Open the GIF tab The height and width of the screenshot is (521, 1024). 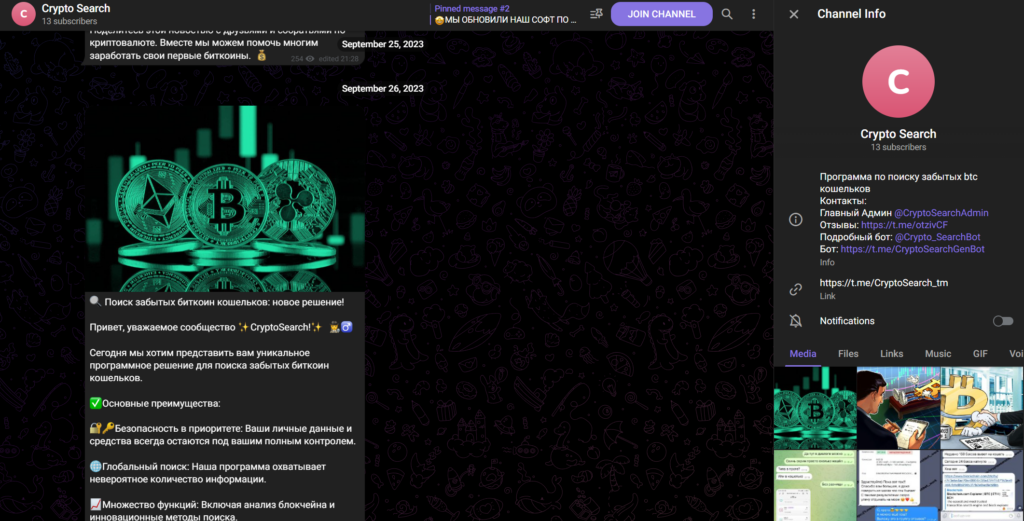click(x=980, y=353)
